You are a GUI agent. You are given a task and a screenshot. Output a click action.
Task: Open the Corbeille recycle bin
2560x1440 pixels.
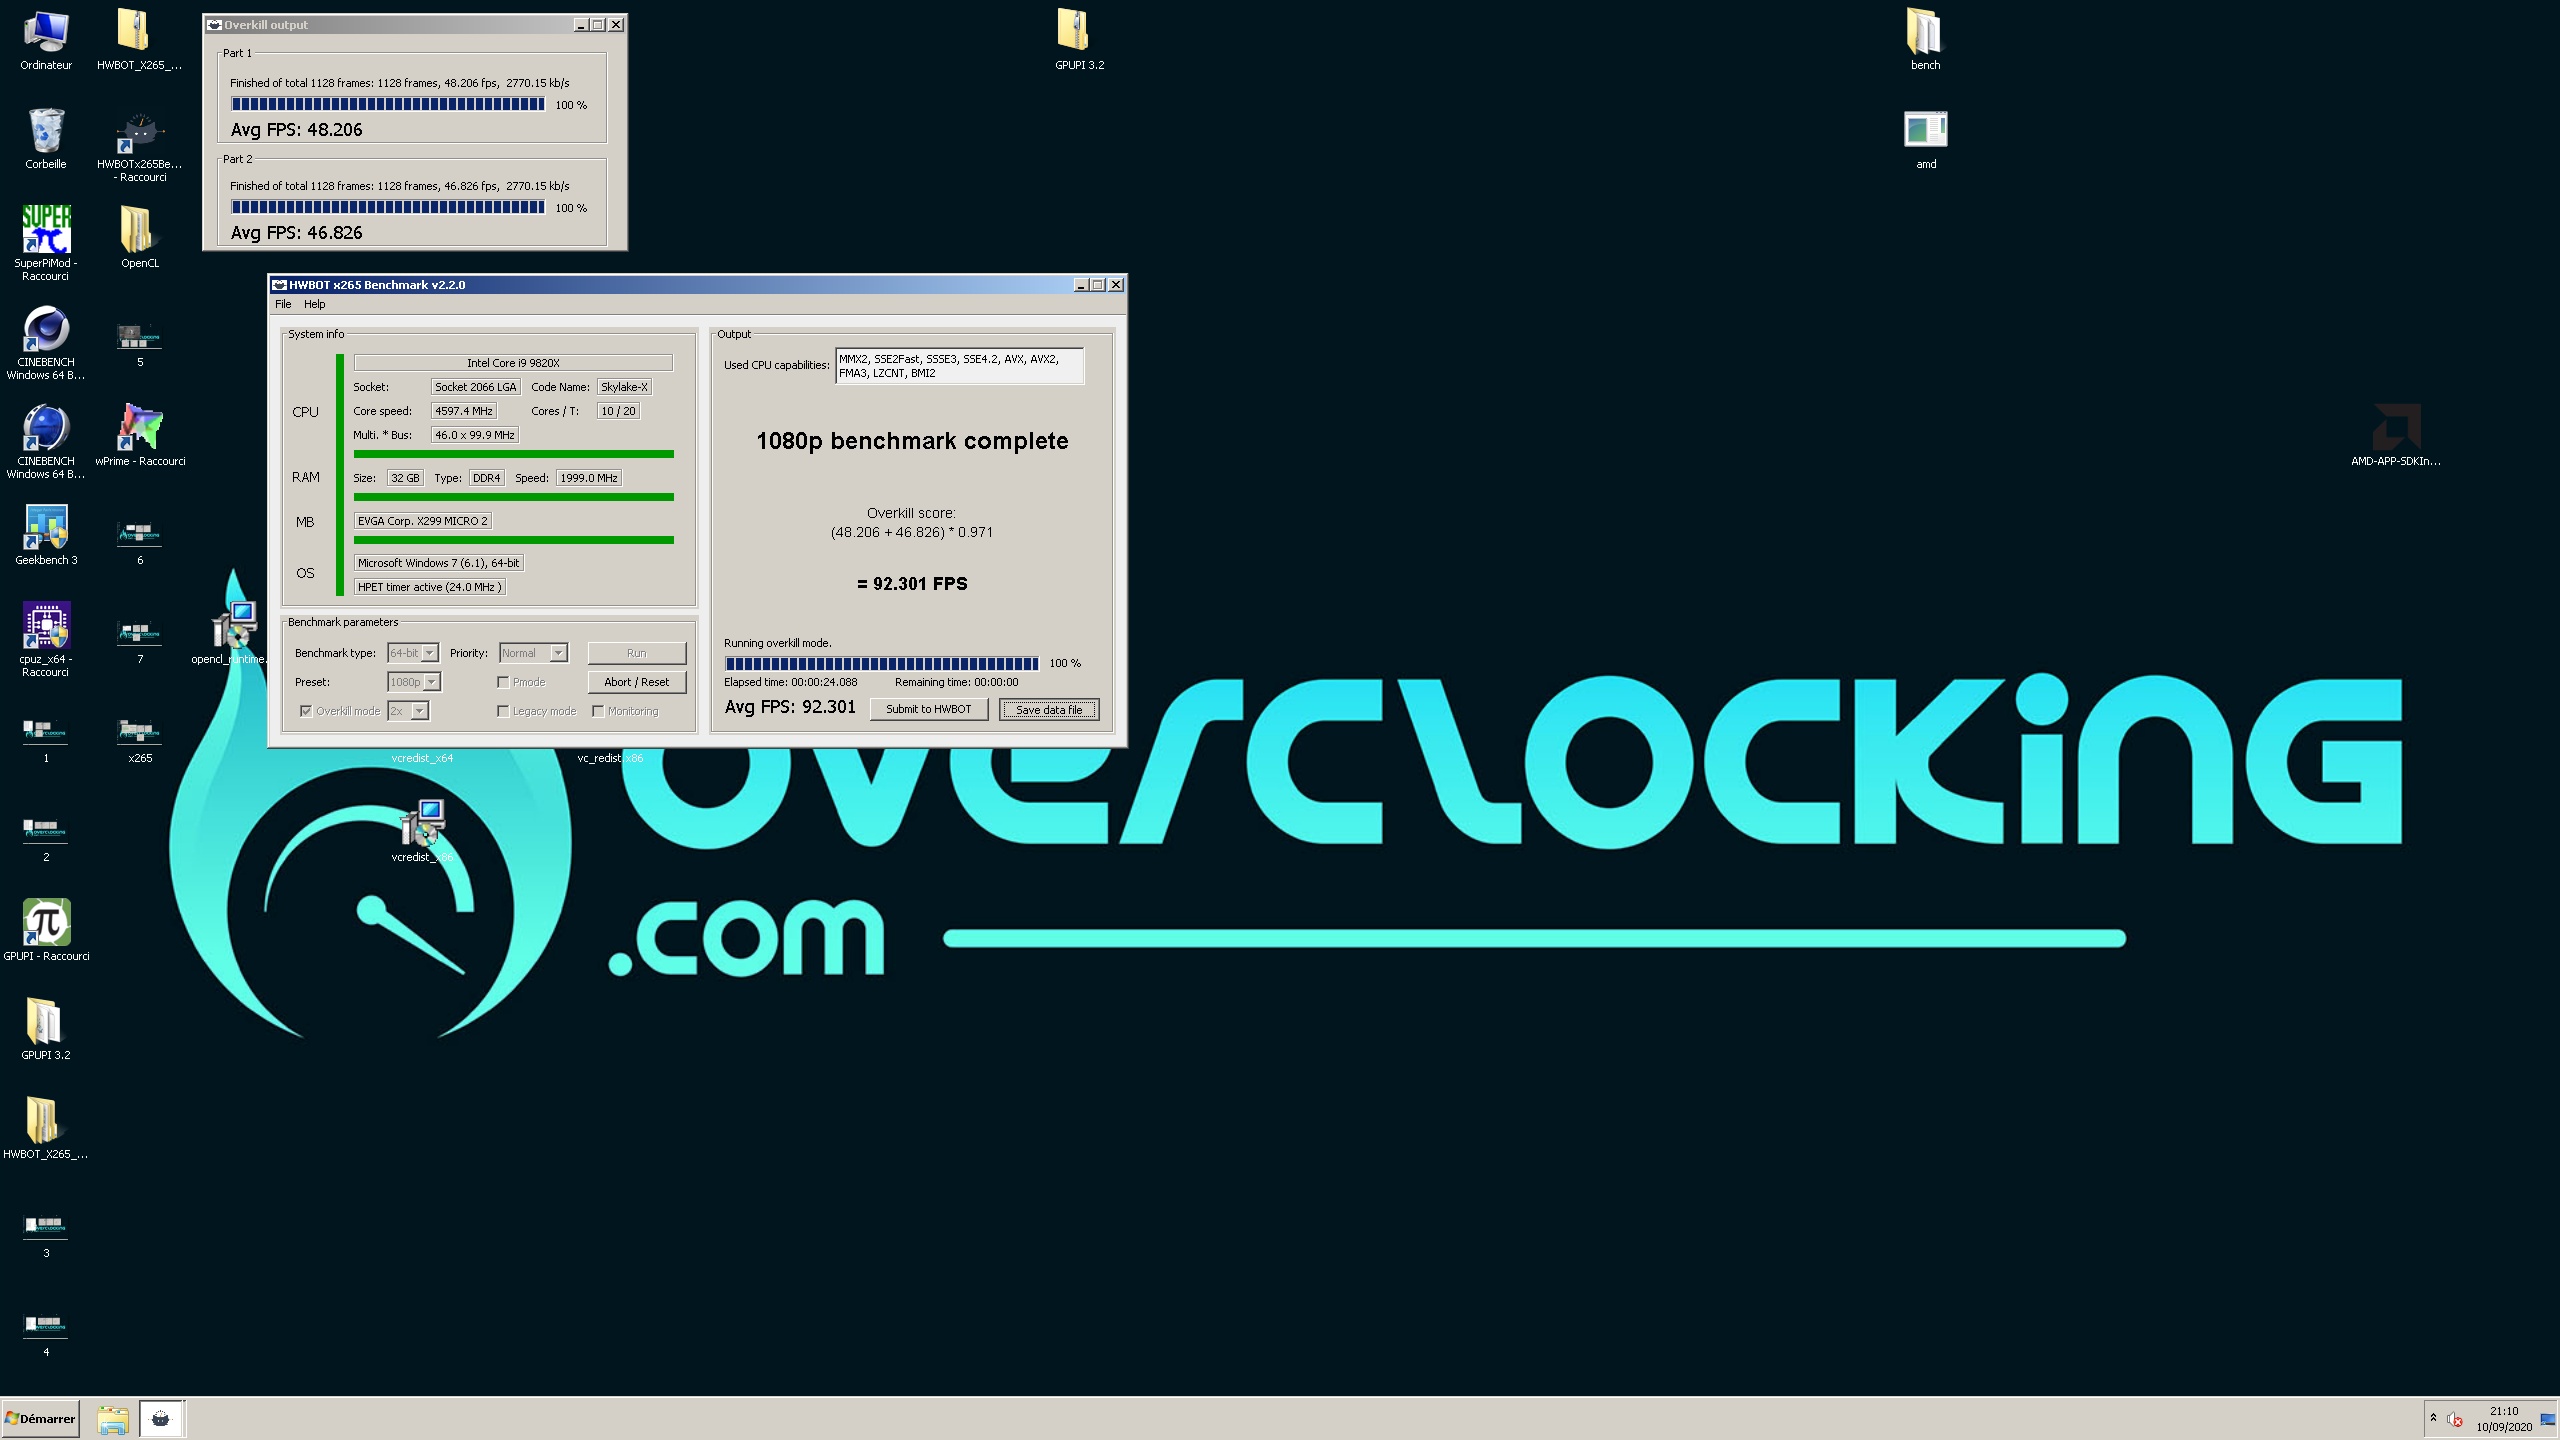coord(46,139)
